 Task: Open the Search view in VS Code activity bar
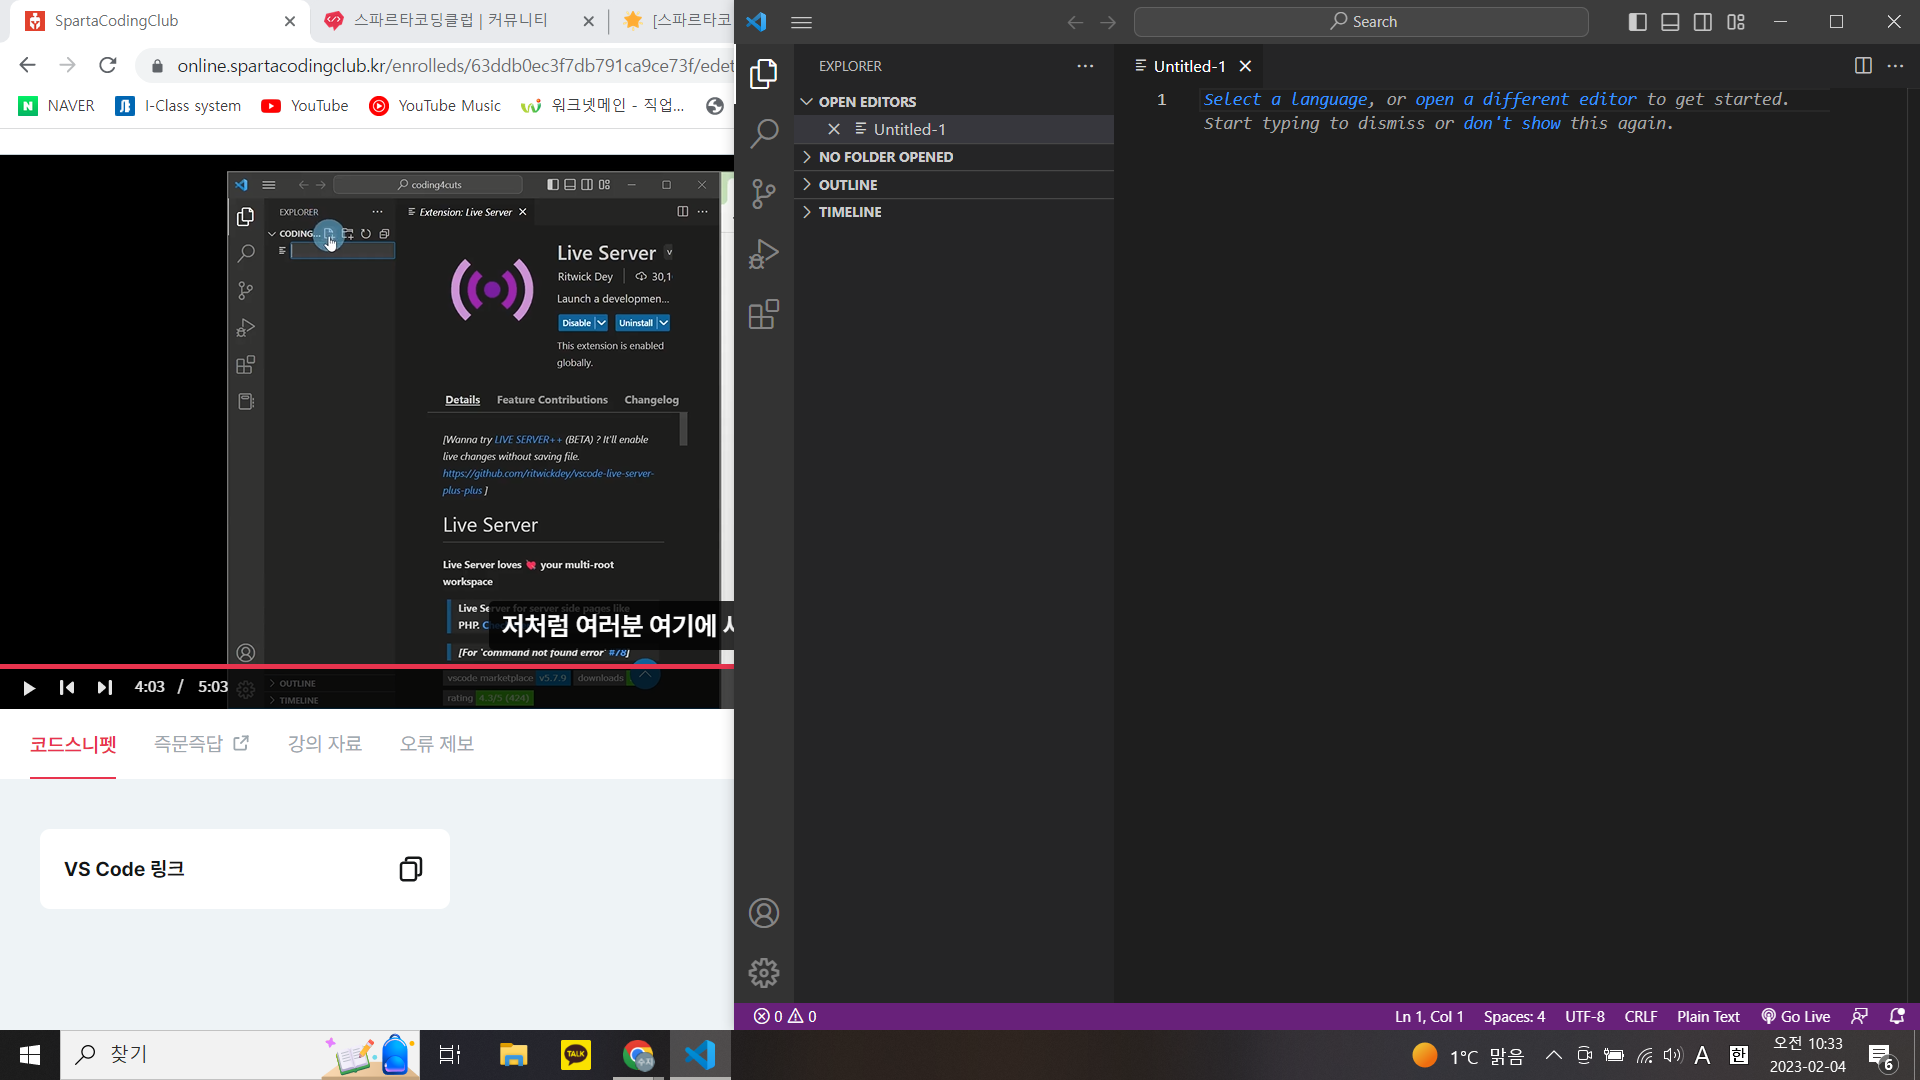pyautogui.click(x=764, y=133)
